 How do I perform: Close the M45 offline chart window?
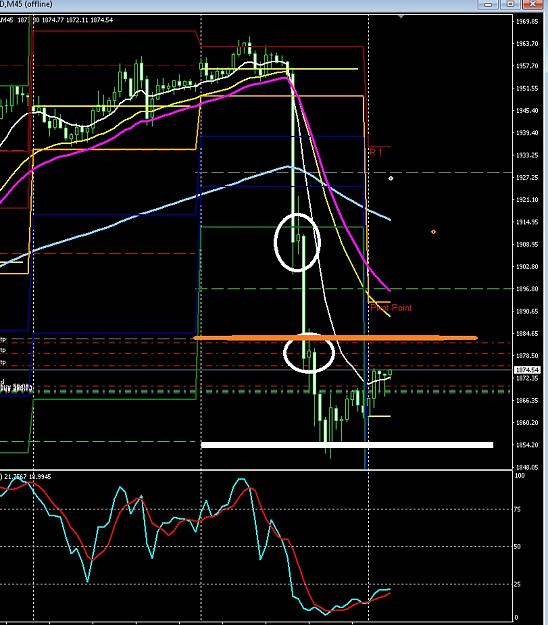pos(533,4)
